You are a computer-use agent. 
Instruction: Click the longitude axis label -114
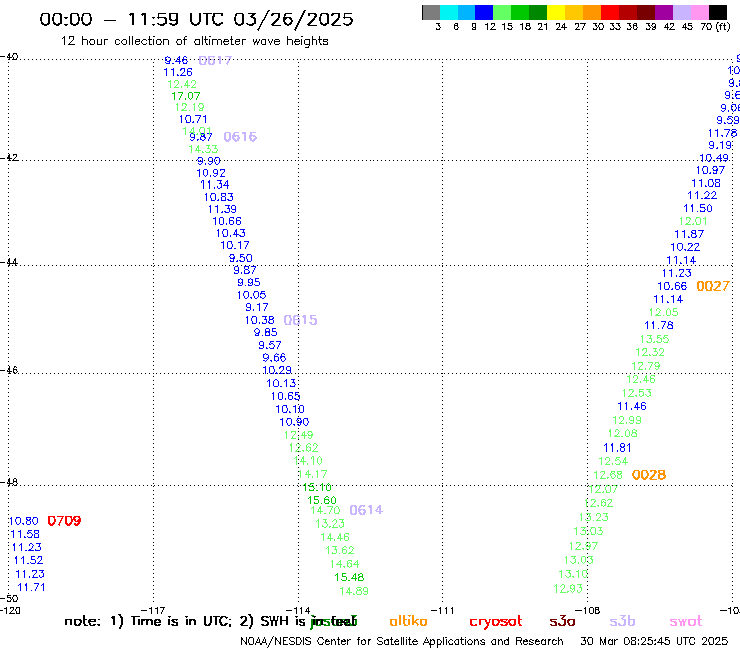point(298,610)
